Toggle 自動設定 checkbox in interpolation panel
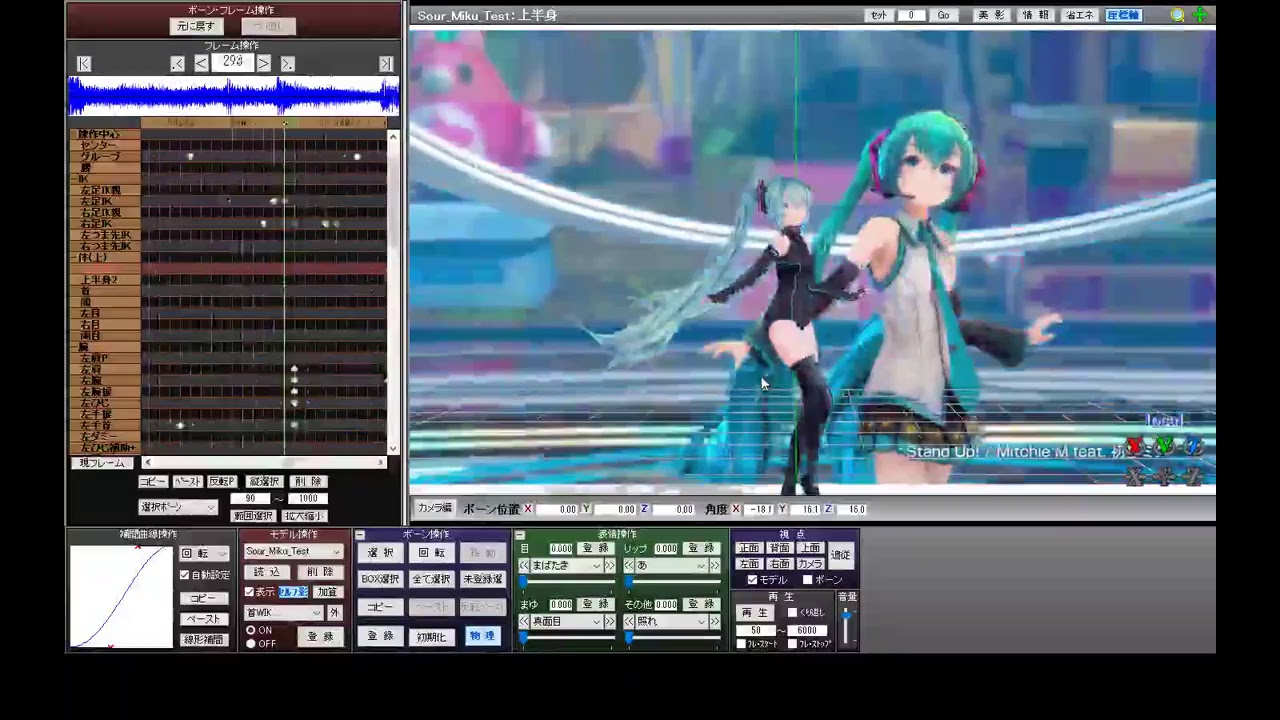The height and width of the screenshot is (720, 1280). pos(185,575)
